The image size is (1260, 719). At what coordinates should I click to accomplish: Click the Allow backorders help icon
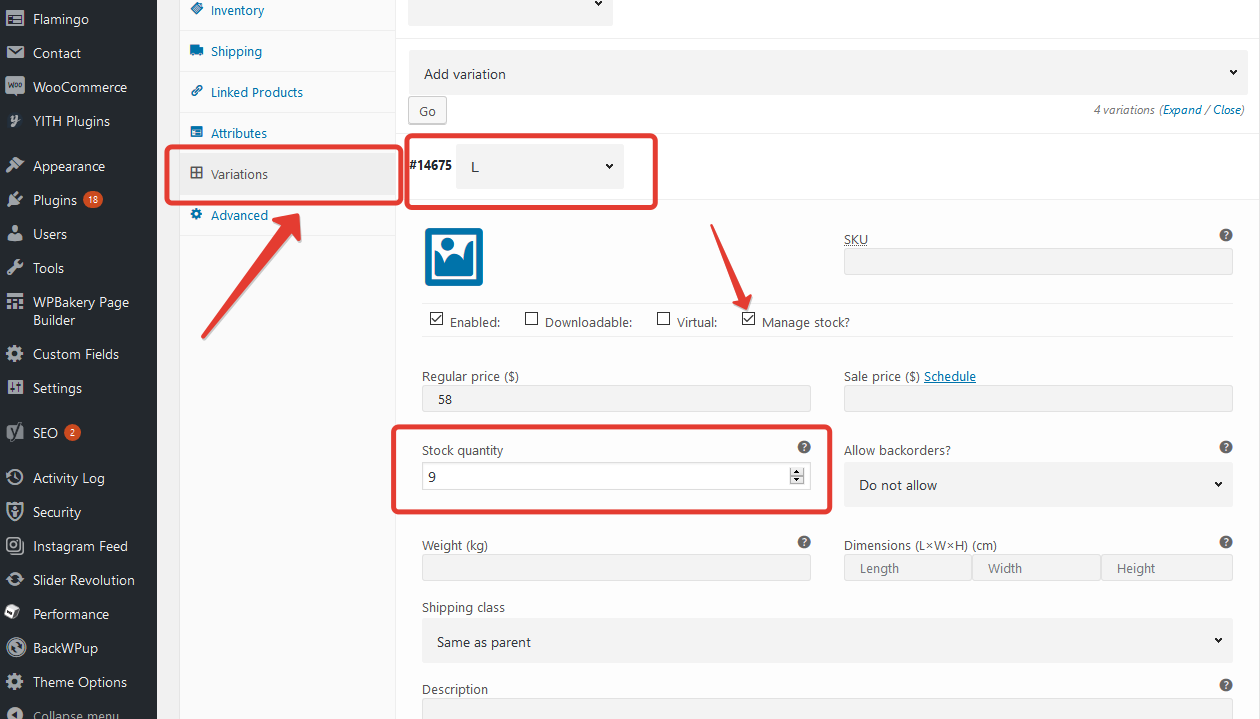1225,447
